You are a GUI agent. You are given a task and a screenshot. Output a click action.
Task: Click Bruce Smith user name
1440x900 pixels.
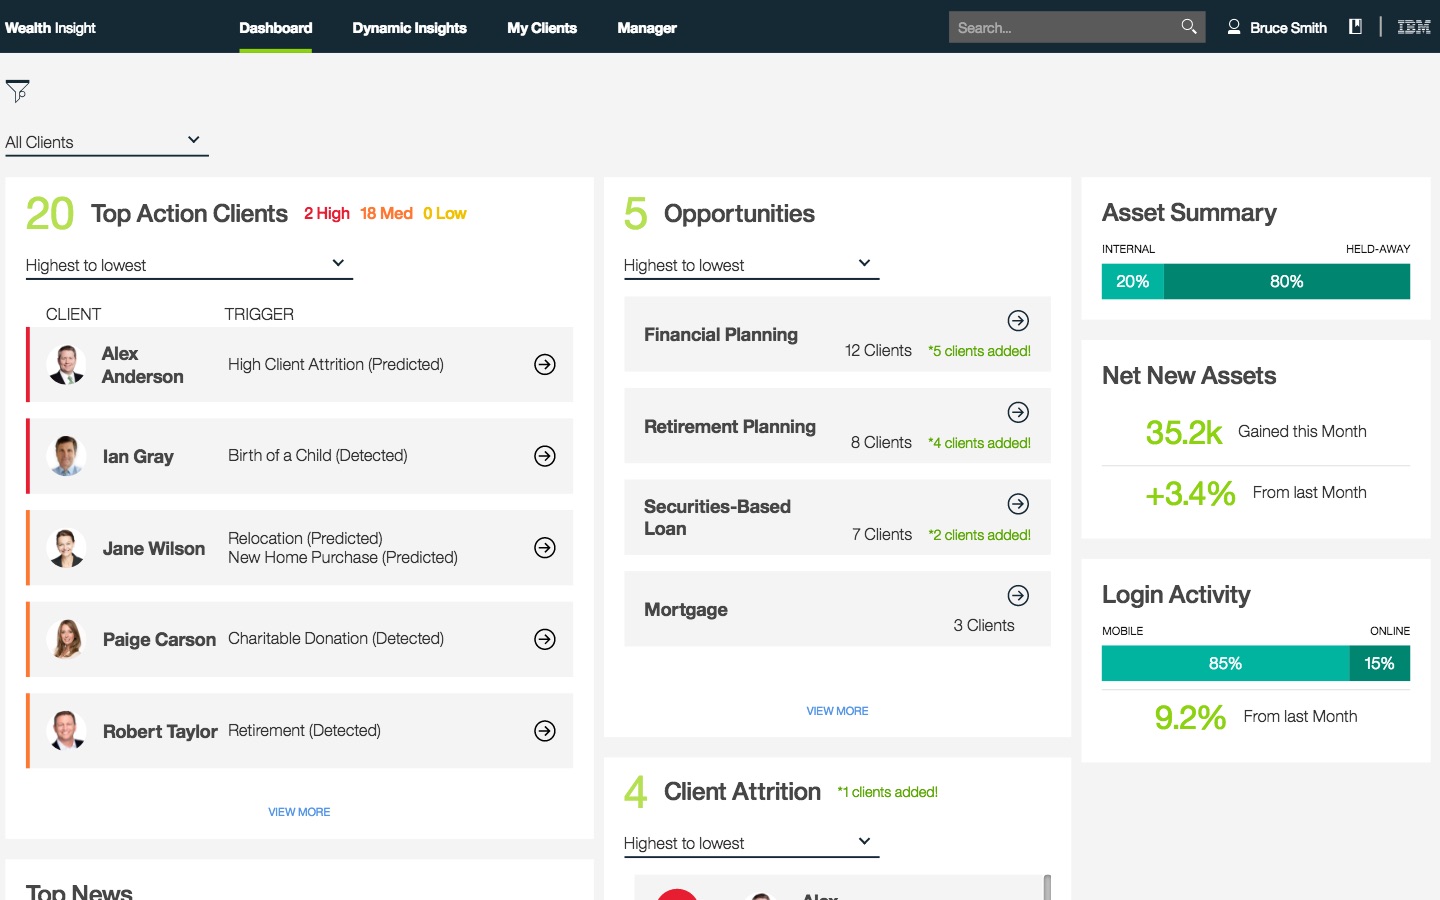click(x=1288, y=27)
